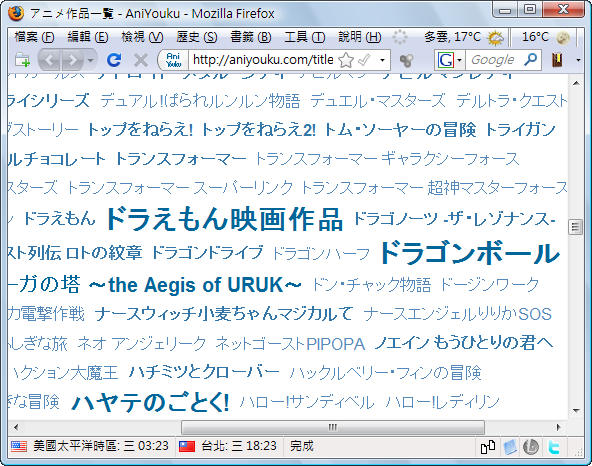The width and height of the screenshot is (592, 466).
Task: Open the ハヤテのごとく! link
Action: coord(150,403)
